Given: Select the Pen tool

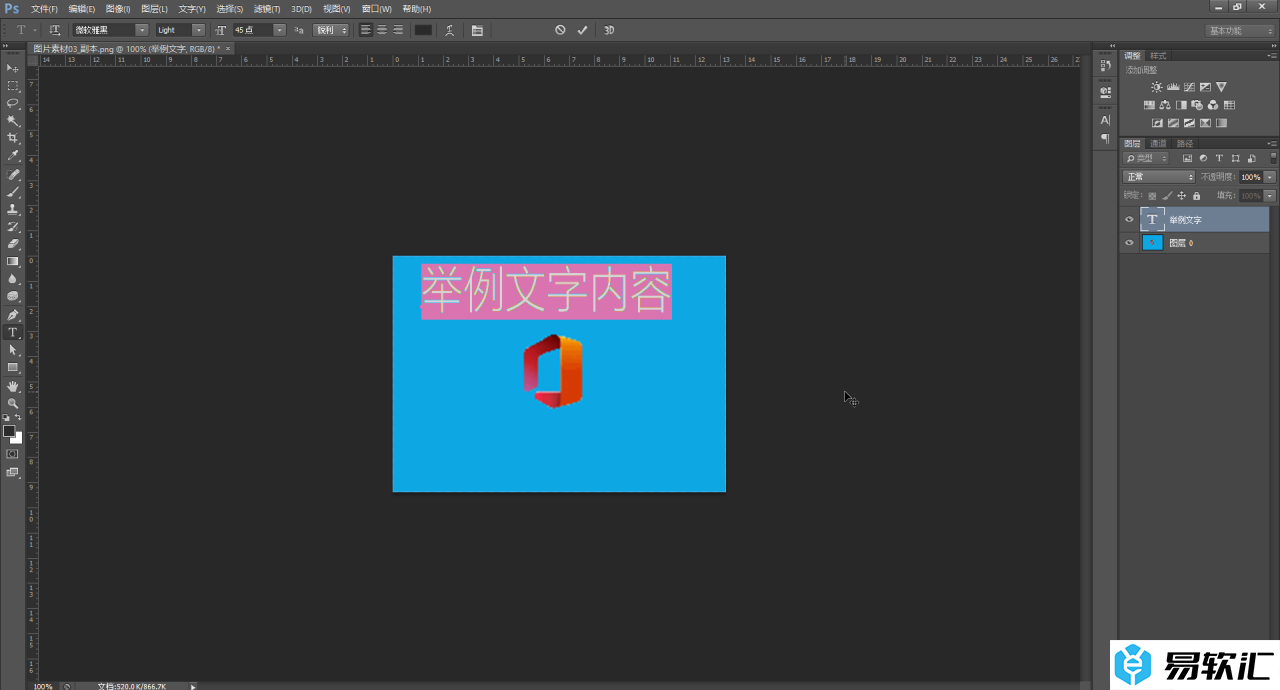Looking at the screenshot, I should (x=13, y=315).
